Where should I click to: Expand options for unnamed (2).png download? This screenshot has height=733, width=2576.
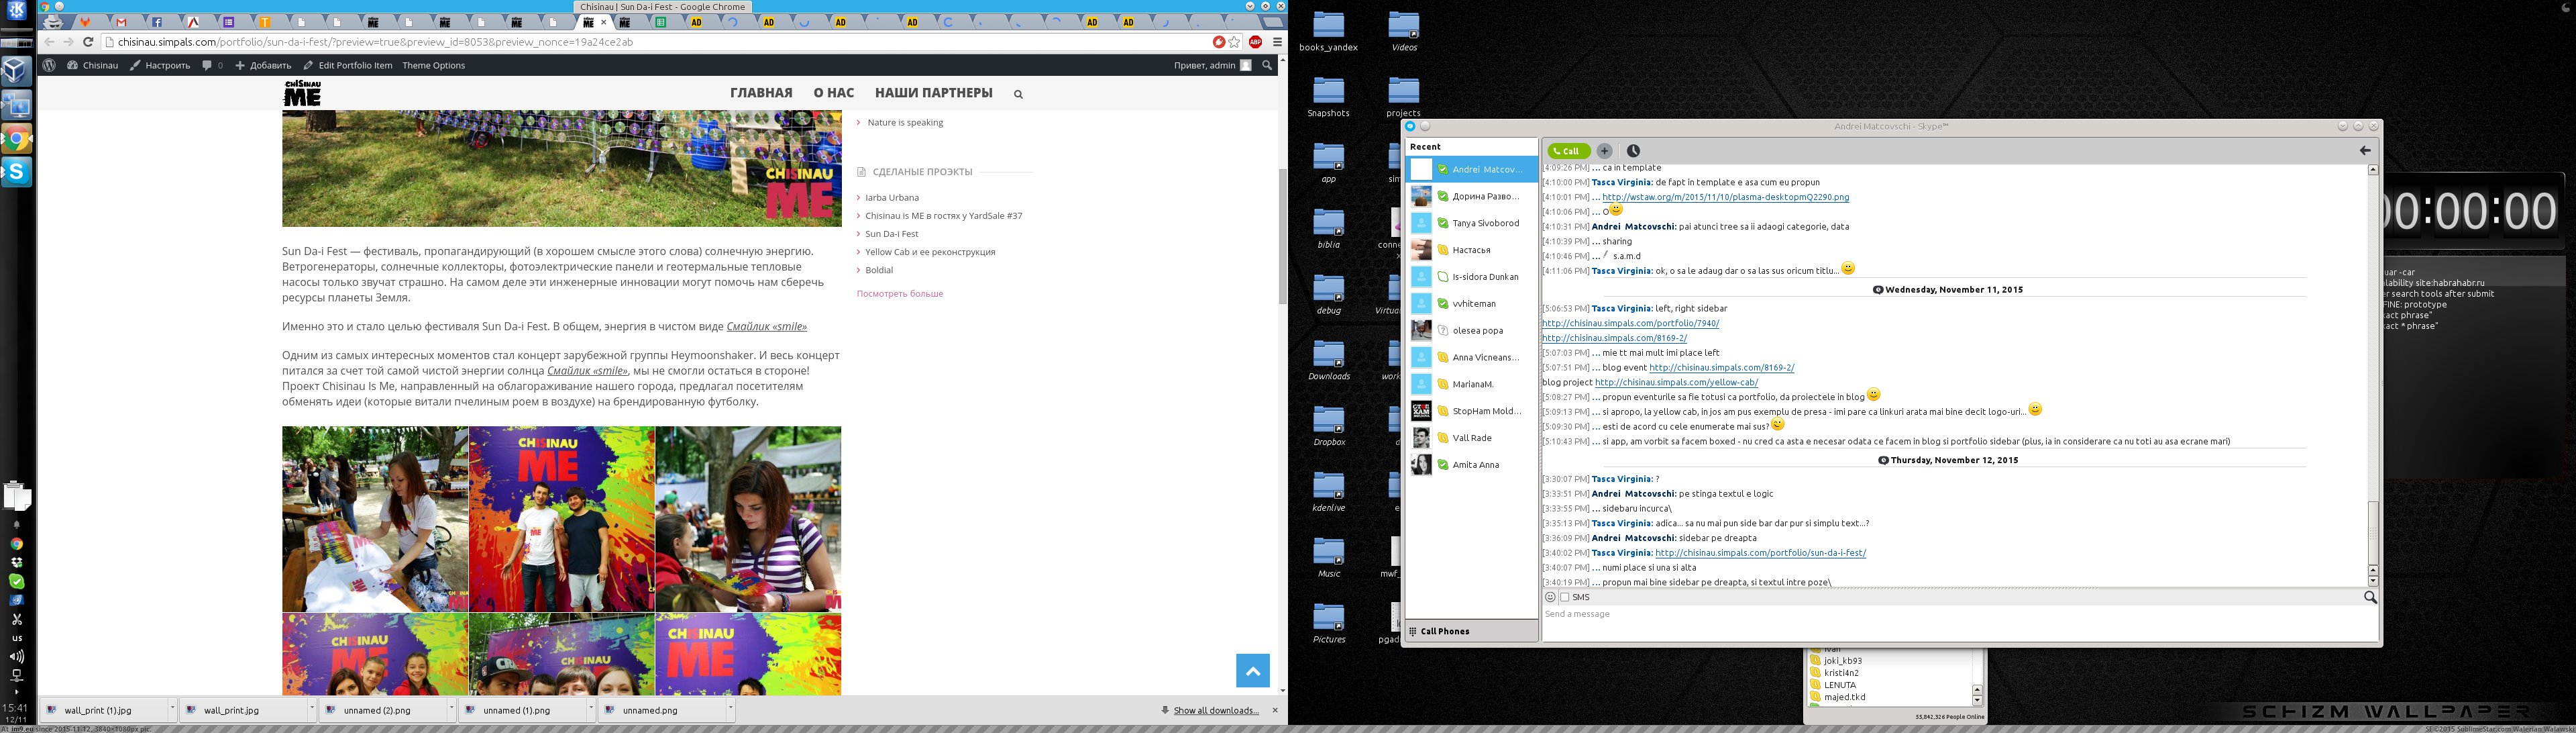pos(451,709)
